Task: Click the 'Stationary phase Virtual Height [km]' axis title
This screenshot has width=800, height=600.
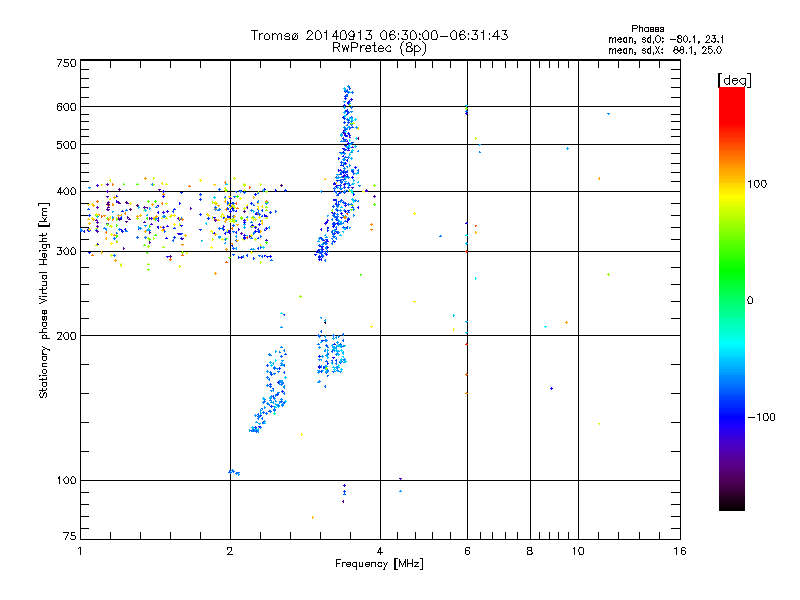Action: (x=43, y=300)
